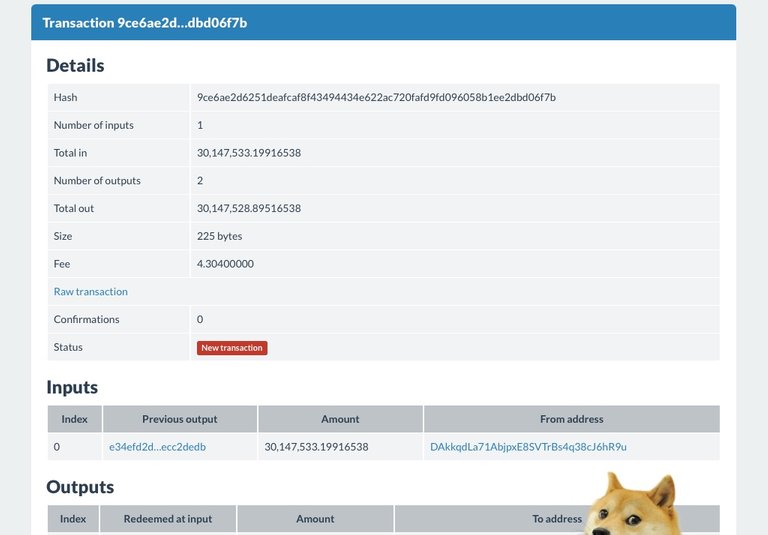Click the Total in value 30,147,533.19916538

point(249,153)
